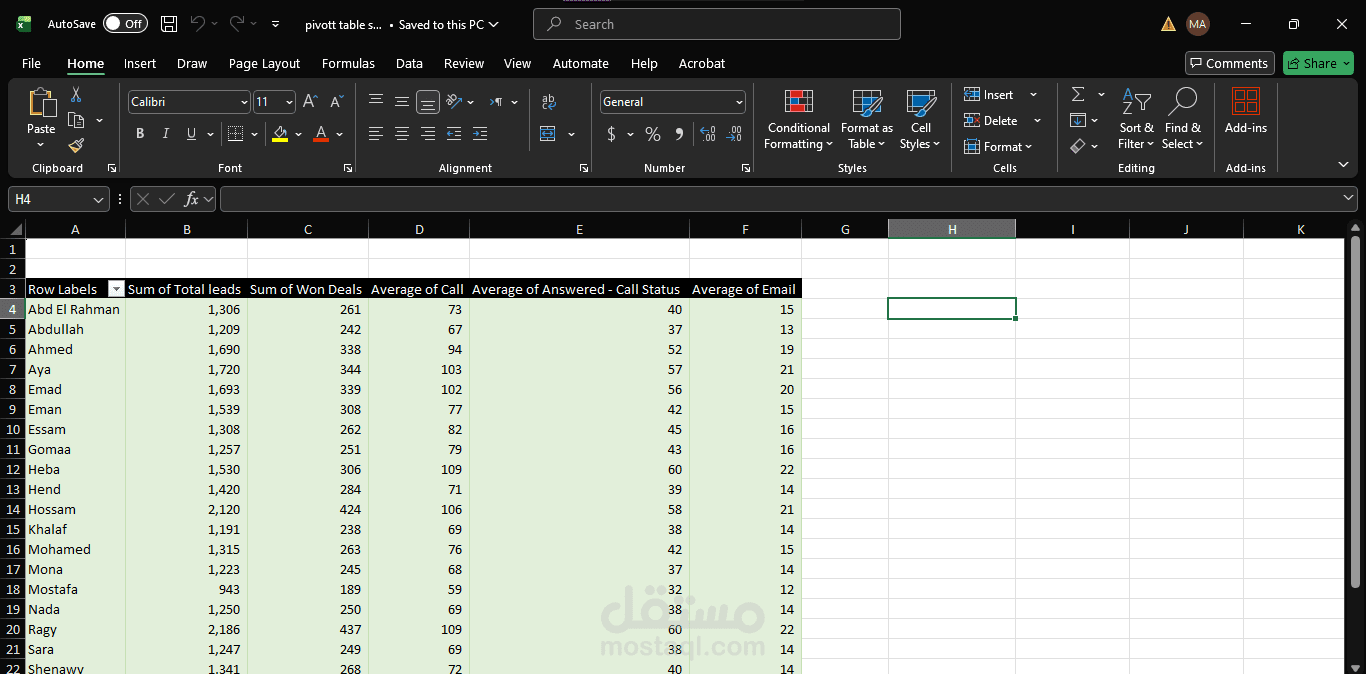Open Conditional Formatting menu

pyautogui.click(x=798, y=120)
